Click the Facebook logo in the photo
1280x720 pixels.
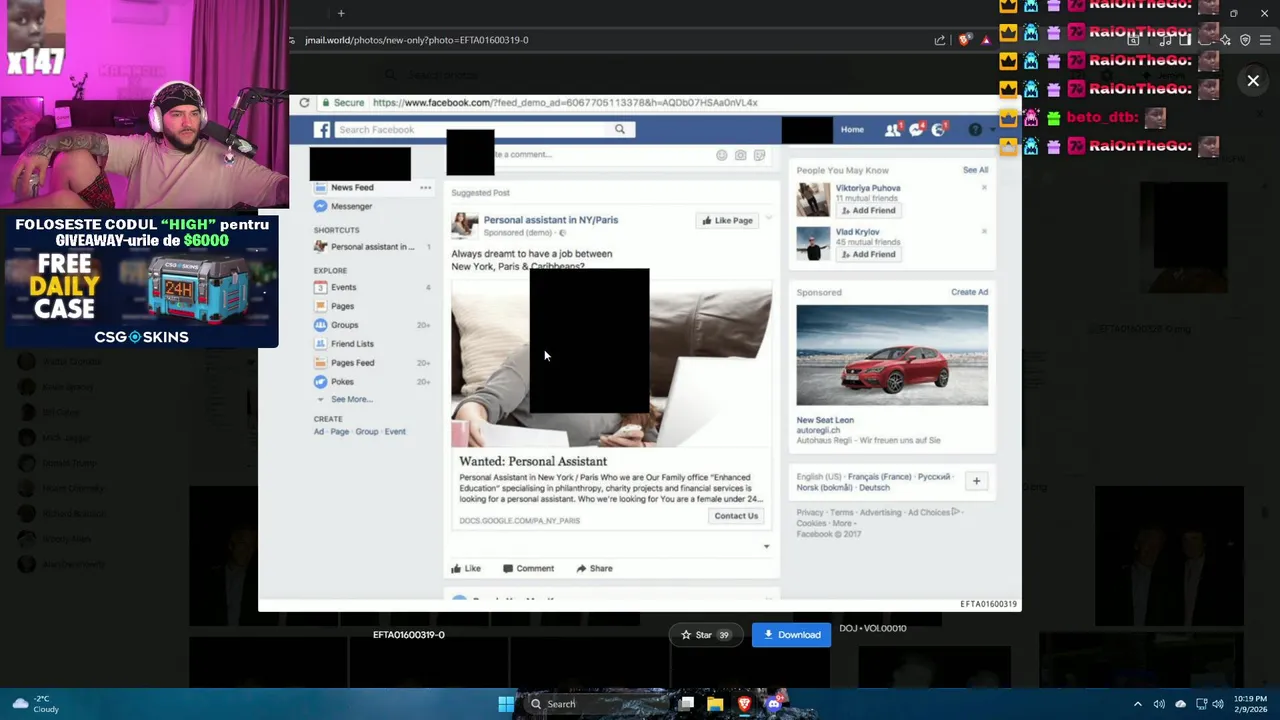pyautogui.click(x=322, y=130)
